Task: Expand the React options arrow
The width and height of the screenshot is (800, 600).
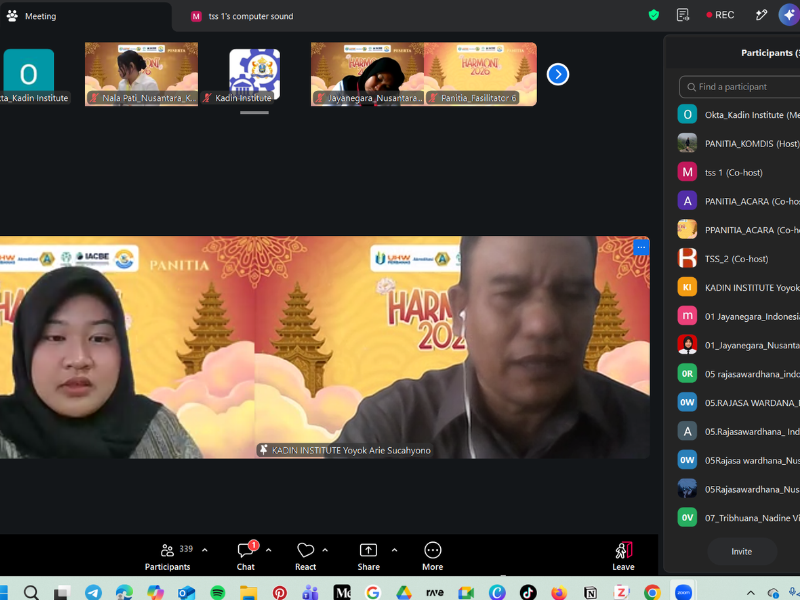Action: point(325,550)
